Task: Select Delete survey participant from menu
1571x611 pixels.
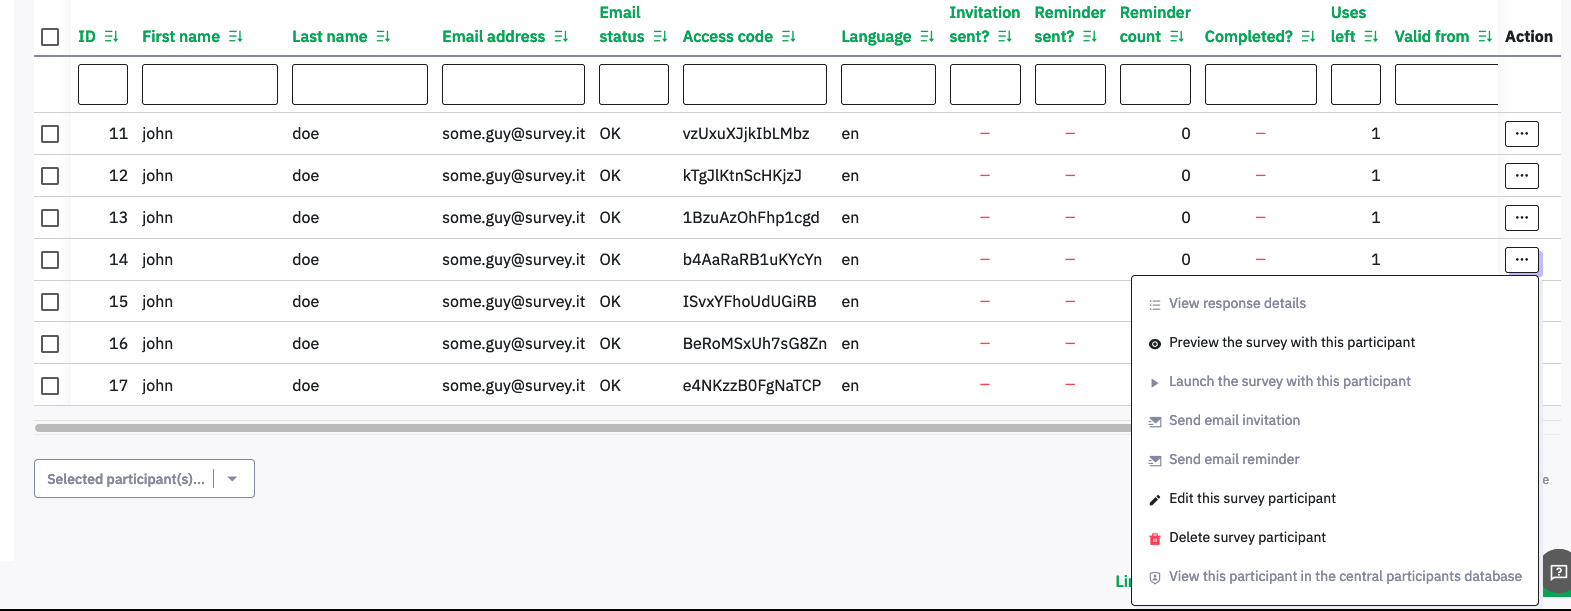Action: click(x=1247, y=538)
